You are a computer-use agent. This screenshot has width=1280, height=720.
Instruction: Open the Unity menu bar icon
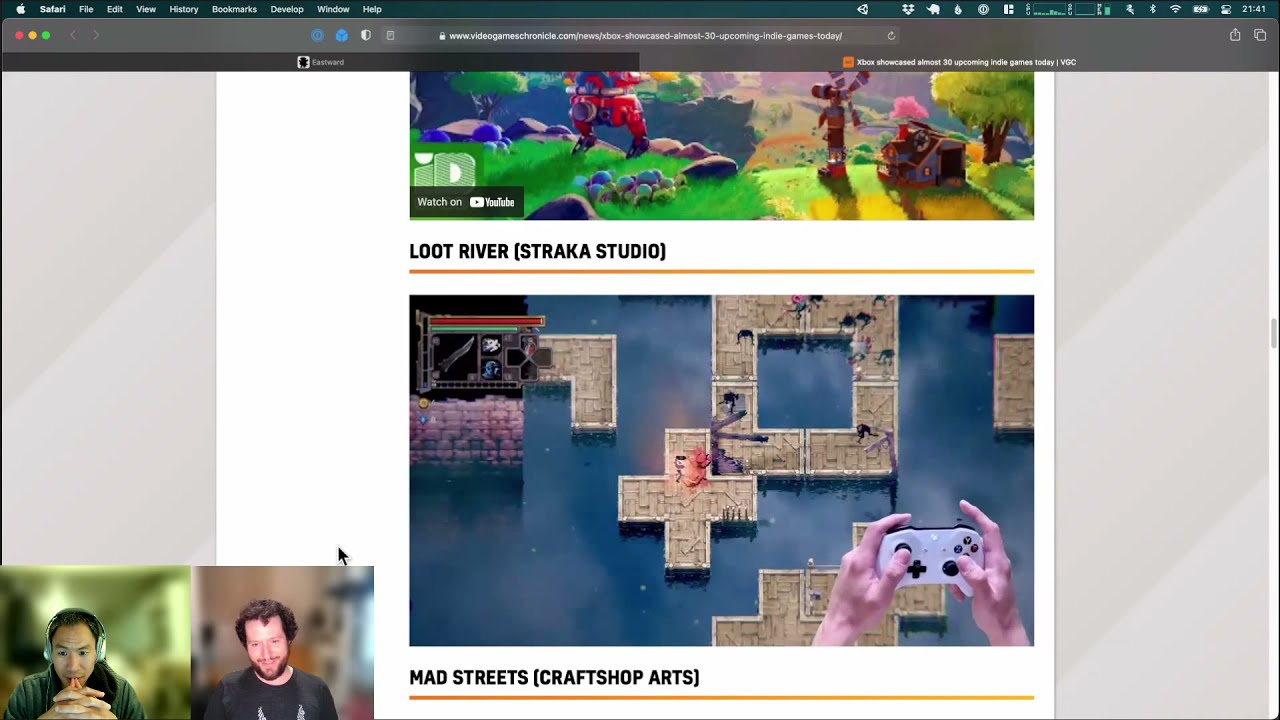[x=863, y=9]
